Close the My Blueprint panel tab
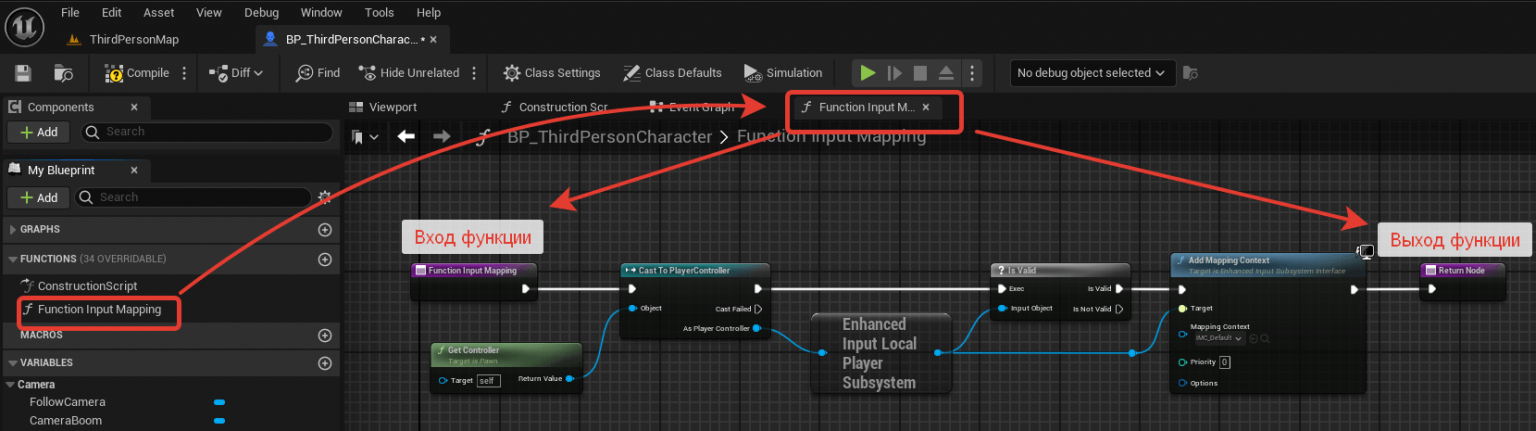The height and width of the screenshot is (431, 1536). pos(135,170)
